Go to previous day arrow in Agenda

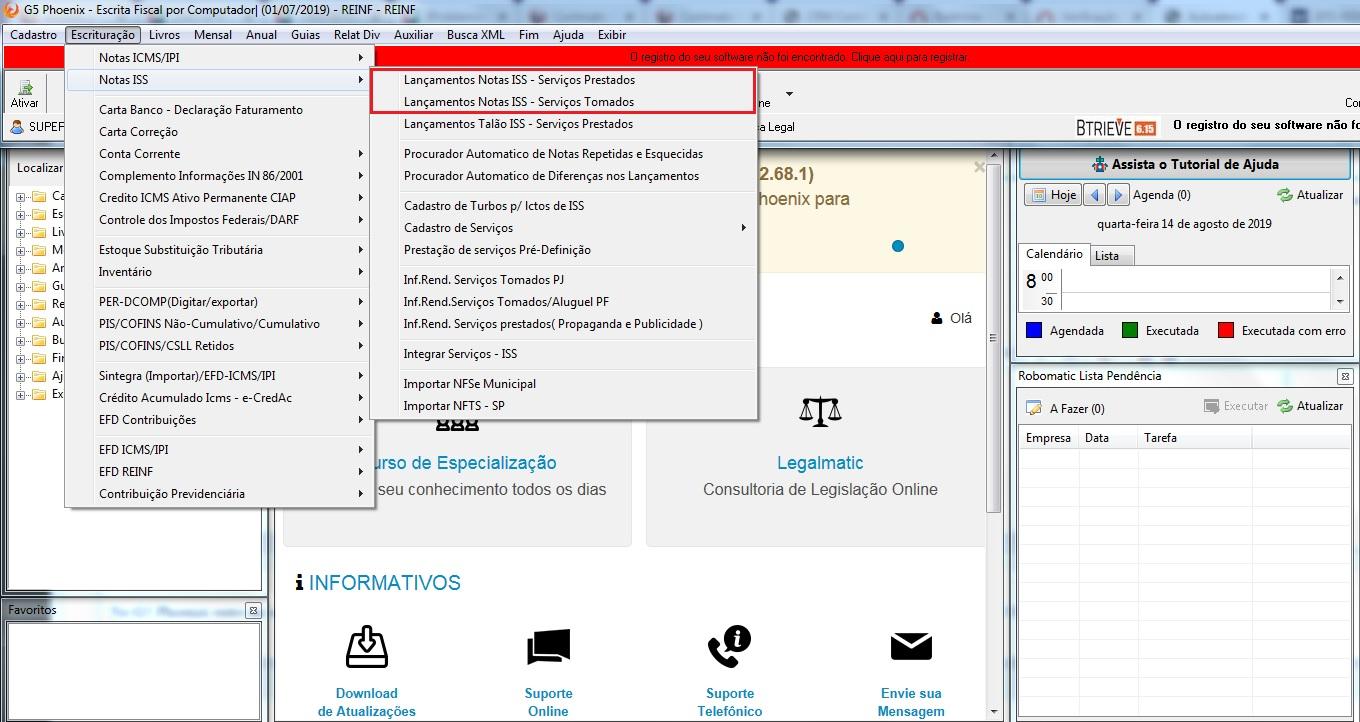[x=1095, y=195]
